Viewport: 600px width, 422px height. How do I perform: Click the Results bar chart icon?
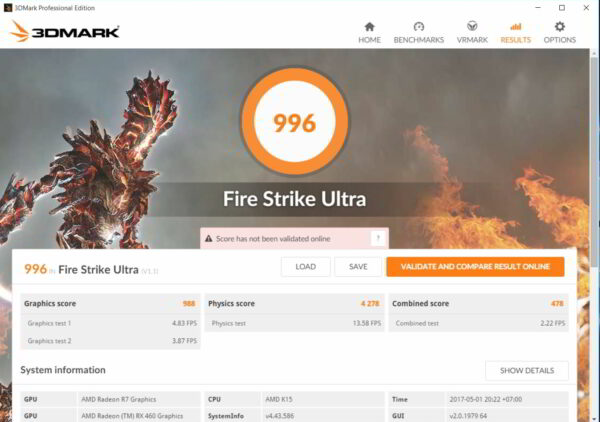point(515,27)
